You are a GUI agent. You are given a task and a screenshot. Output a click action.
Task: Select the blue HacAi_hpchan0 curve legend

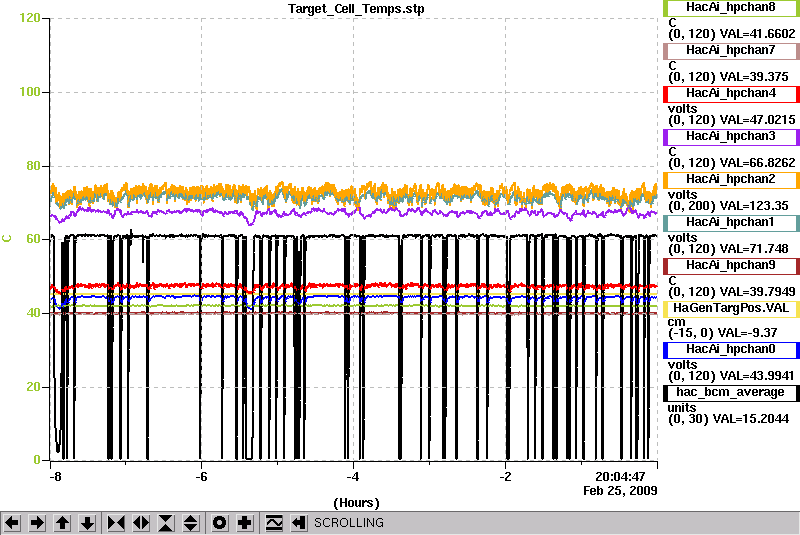(x=731, y=350)
